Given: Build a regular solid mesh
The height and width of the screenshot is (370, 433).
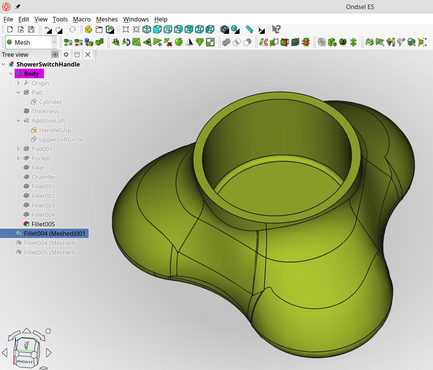Looking at the screenshot, I should coord(99,42).
